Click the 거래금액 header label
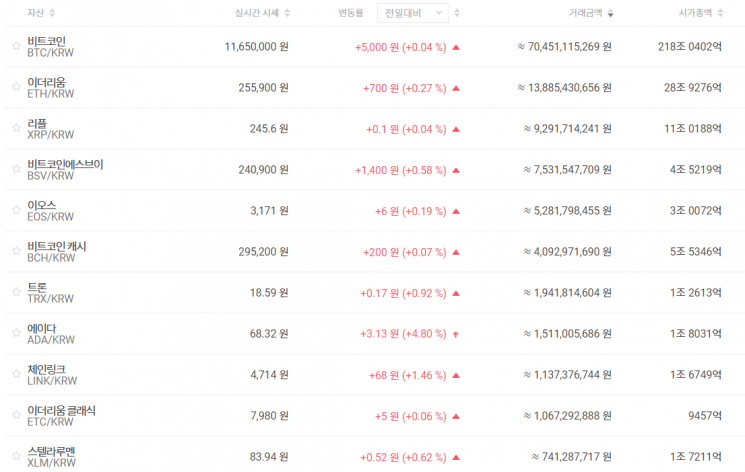This screenshot has height=472, width=745. tap(585, 13)
